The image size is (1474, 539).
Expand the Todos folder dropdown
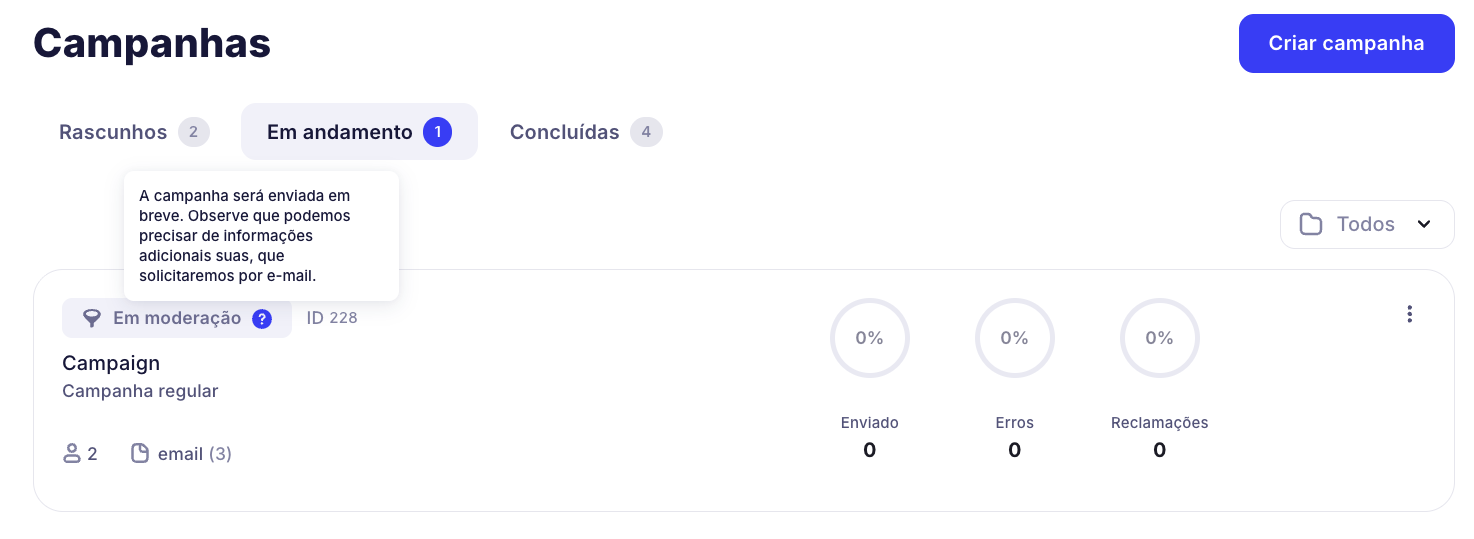point(1366,224)
